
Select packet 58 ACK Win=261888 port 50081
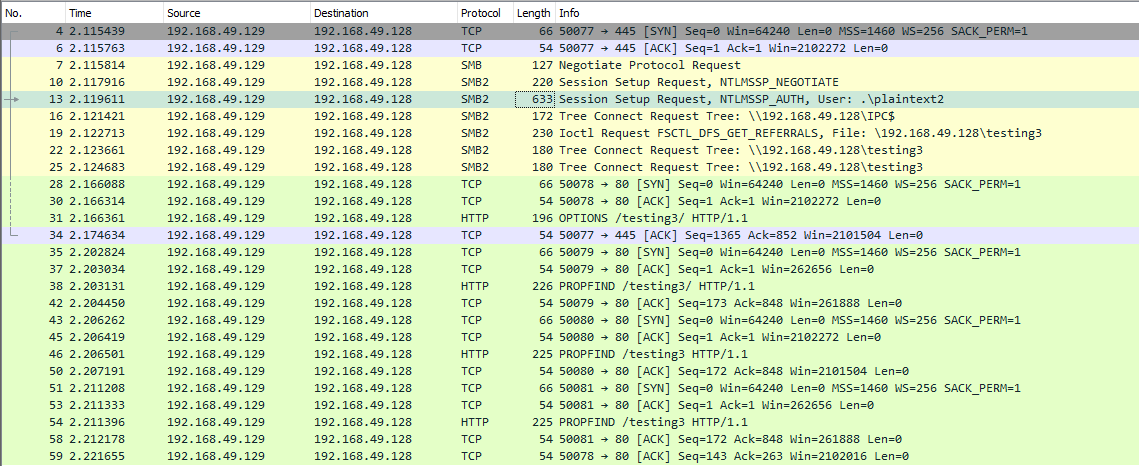point(570,439)
